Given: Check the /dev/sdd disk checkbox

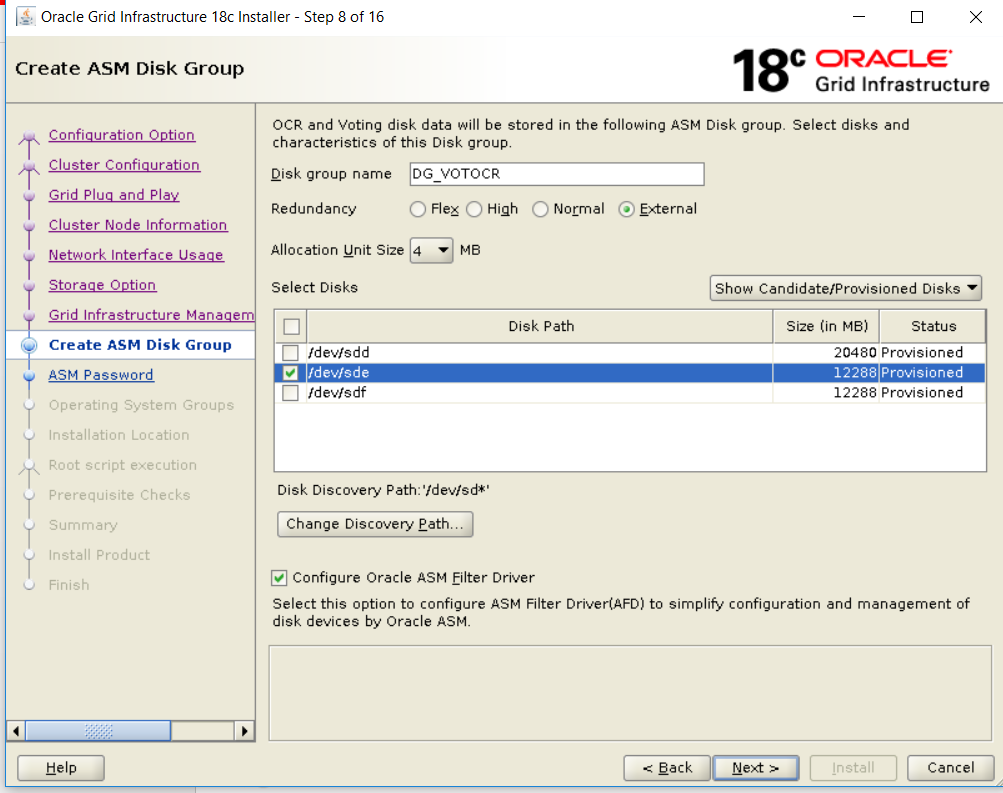Looking at the screenshot, I should pos(290,352).
